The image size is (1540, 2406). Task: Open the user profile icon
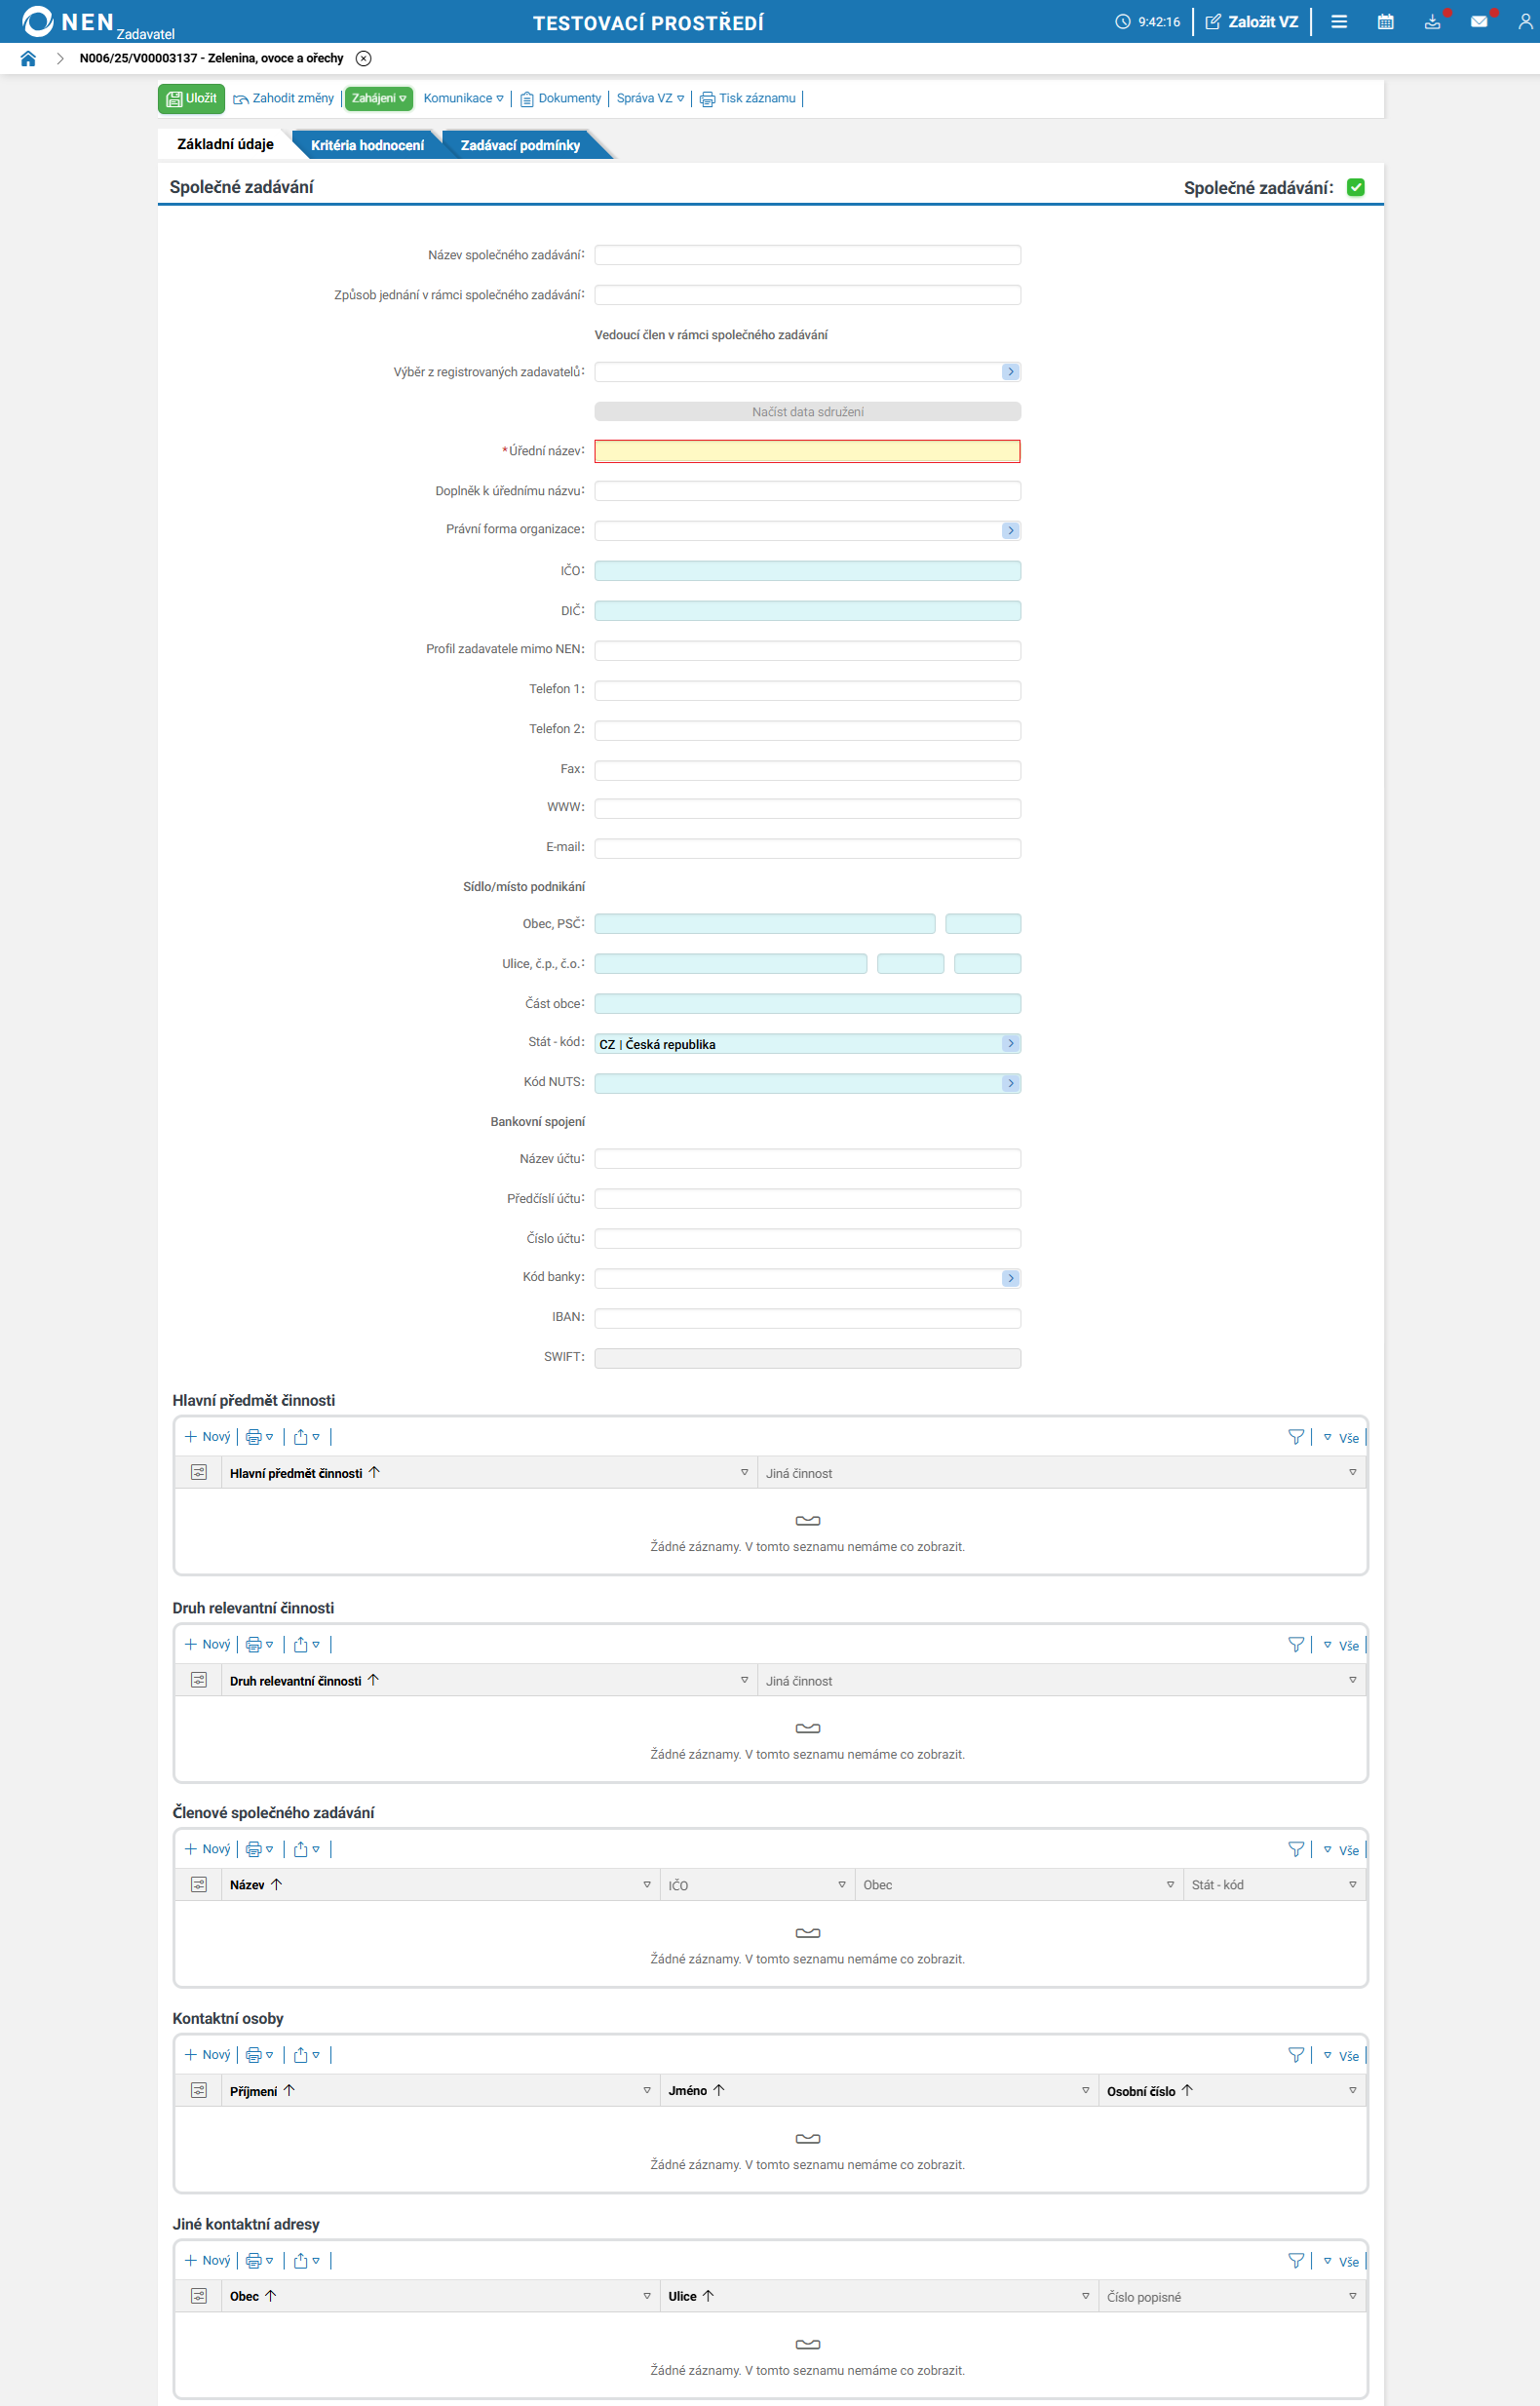click(x=1525, y=22)
